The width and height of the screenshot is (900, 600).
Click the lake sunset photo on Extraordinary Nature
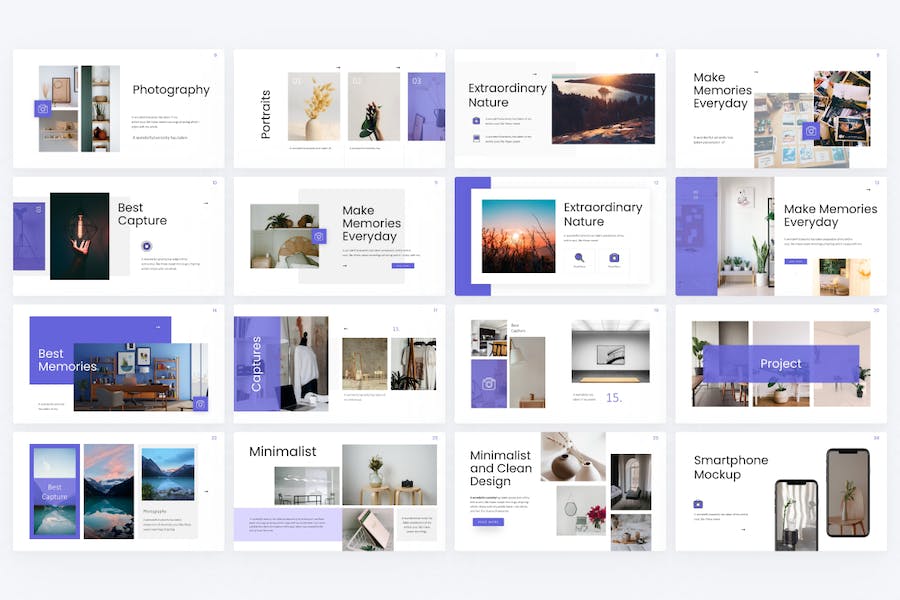coord(603,108)
